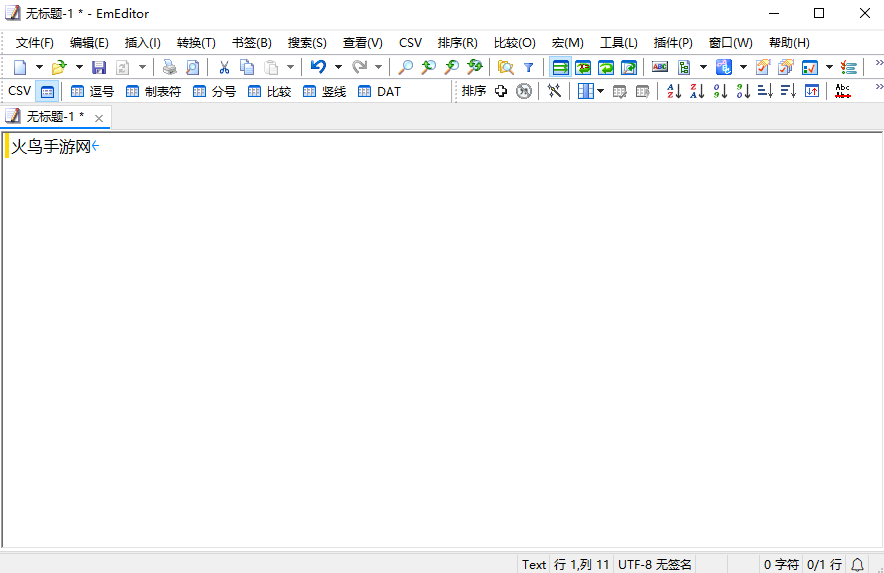The image size is (884, 573).
Task: Click the Print printer icon
Action: 169,68
